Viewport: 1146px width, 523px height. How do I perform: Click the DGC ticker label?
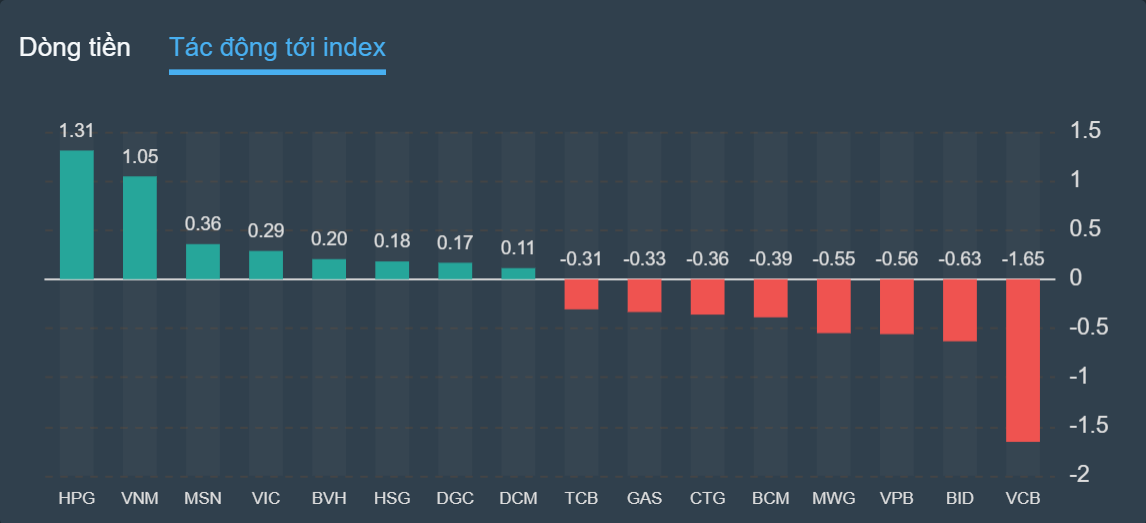tap(455, 497)
